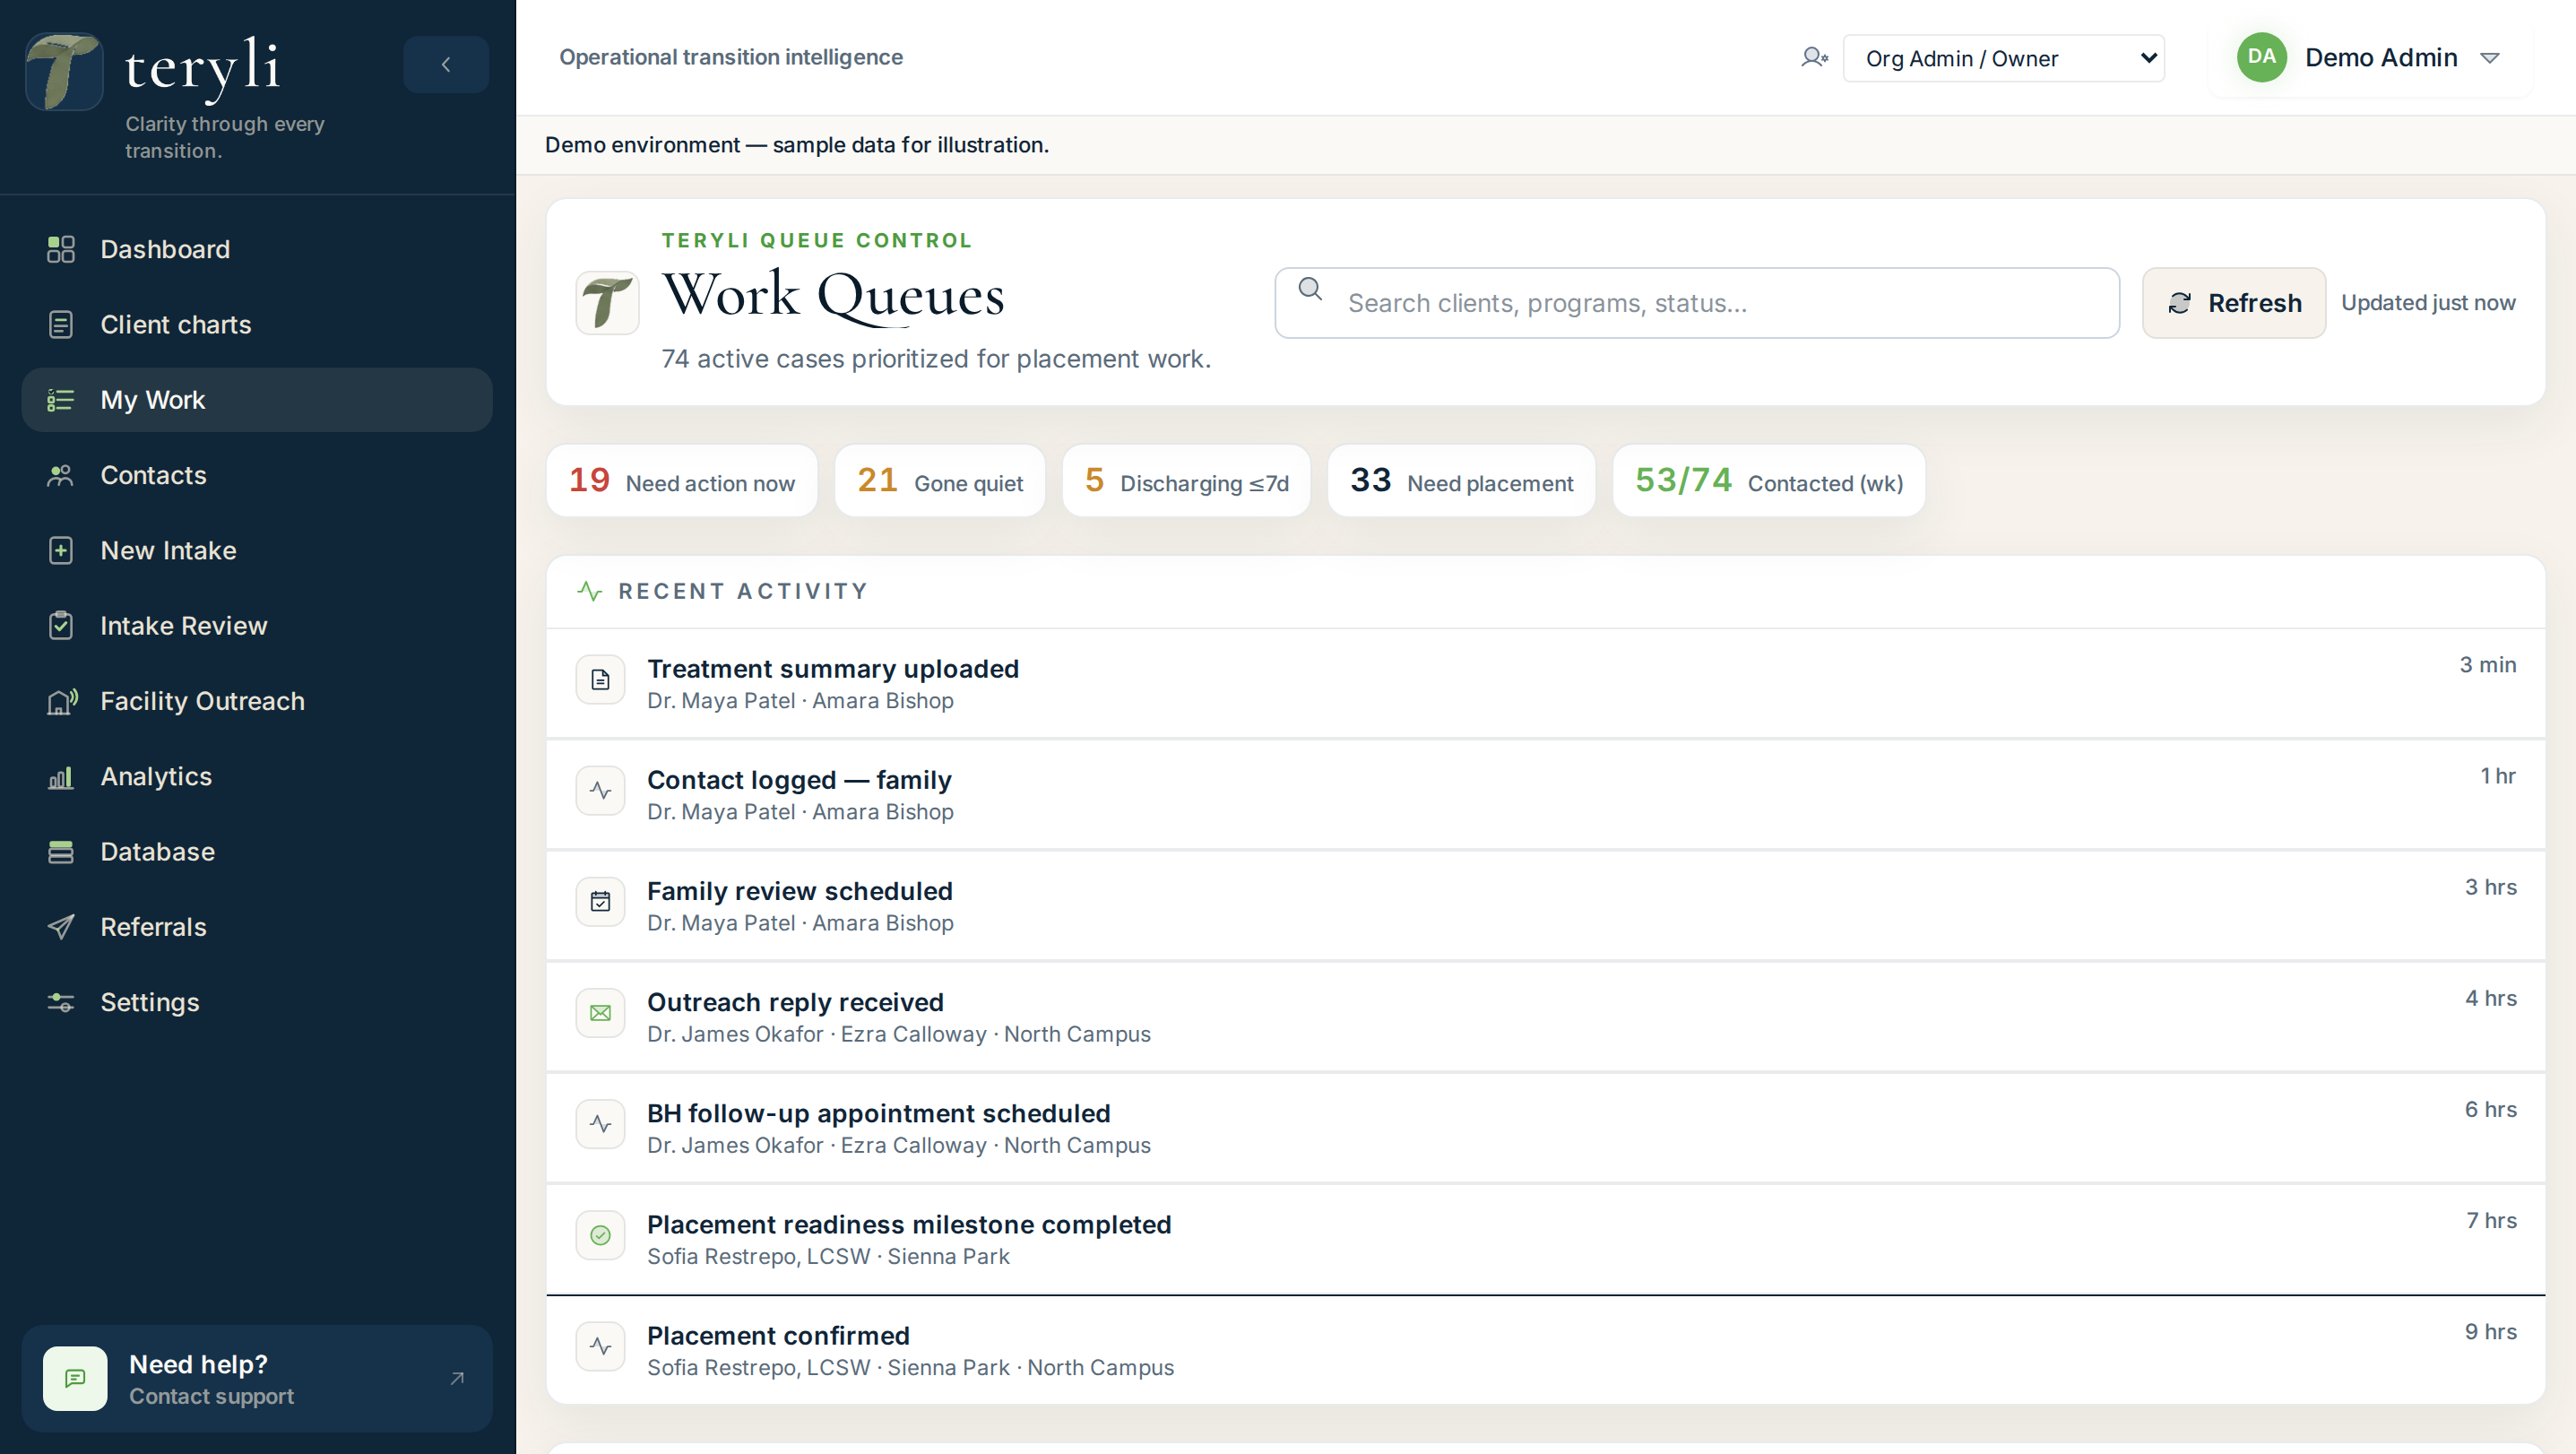Filter by 21 Gone quiet
Image resolution: width=2576 pixels, height=1454 pixels.
tap(940, 481)
